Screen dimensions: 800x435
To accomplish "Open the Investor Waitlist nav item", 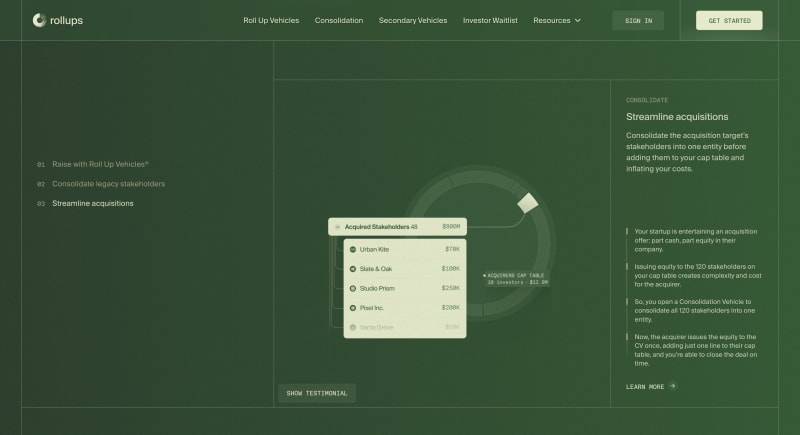I will point(490,20).
